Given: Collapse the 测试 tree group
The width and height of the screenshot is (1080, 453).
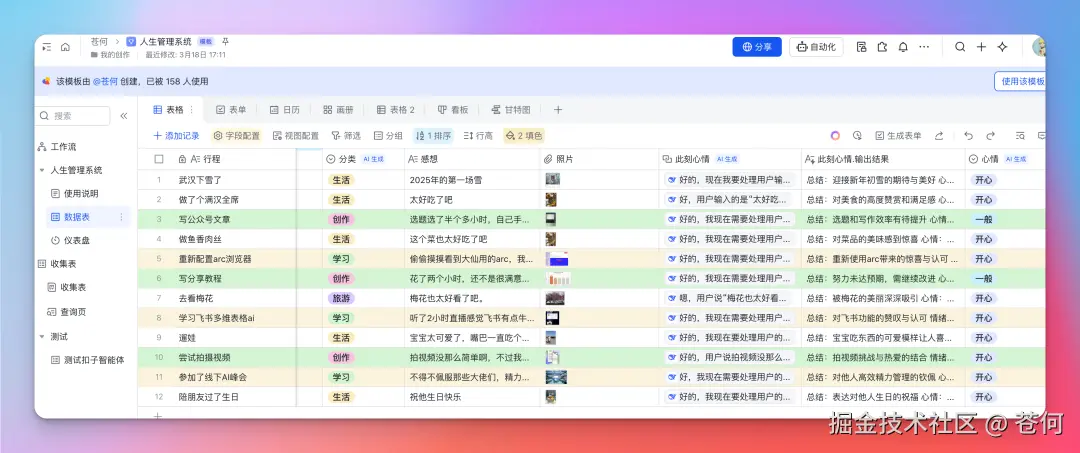Looking at the screenshot, I should (x=42, y=337).
